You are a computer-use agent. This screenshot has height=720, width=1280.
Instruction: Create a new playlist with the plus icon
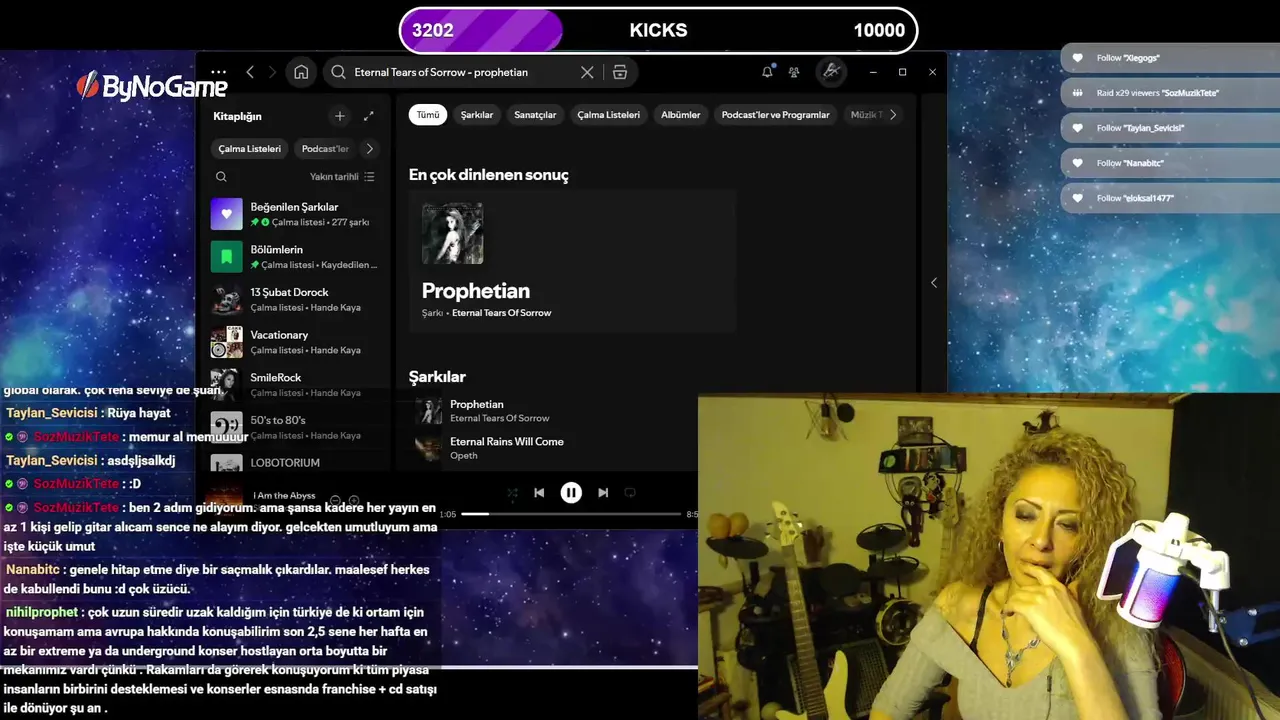click(340, 116)
